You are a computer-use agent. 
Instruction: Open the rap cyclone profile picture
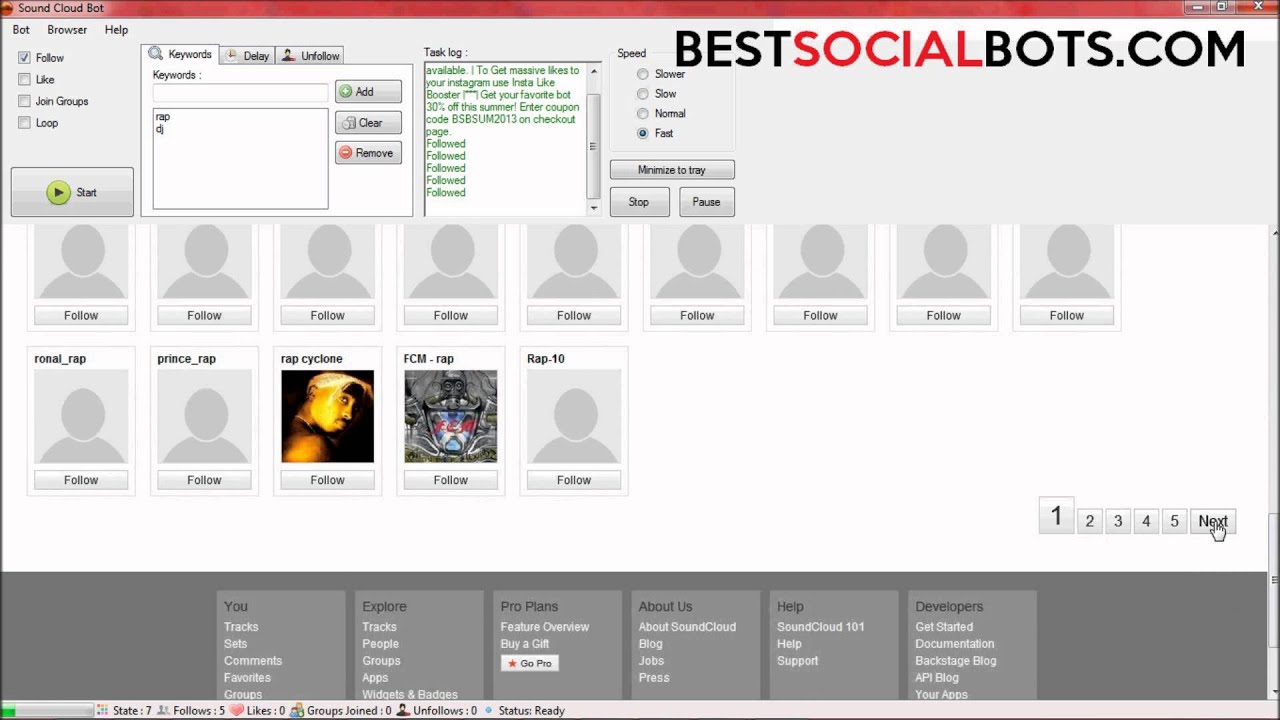[327, 416]
